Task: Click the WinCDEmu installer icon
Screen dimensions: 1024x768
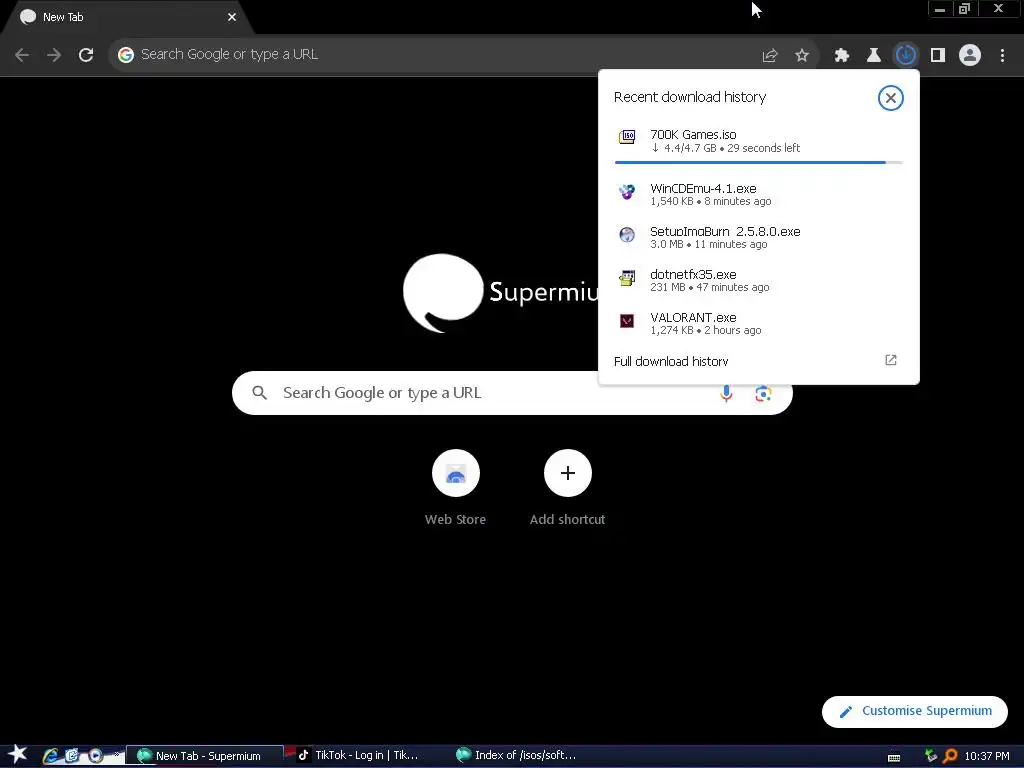Action: pyautogui.click(x=627, y=191)
